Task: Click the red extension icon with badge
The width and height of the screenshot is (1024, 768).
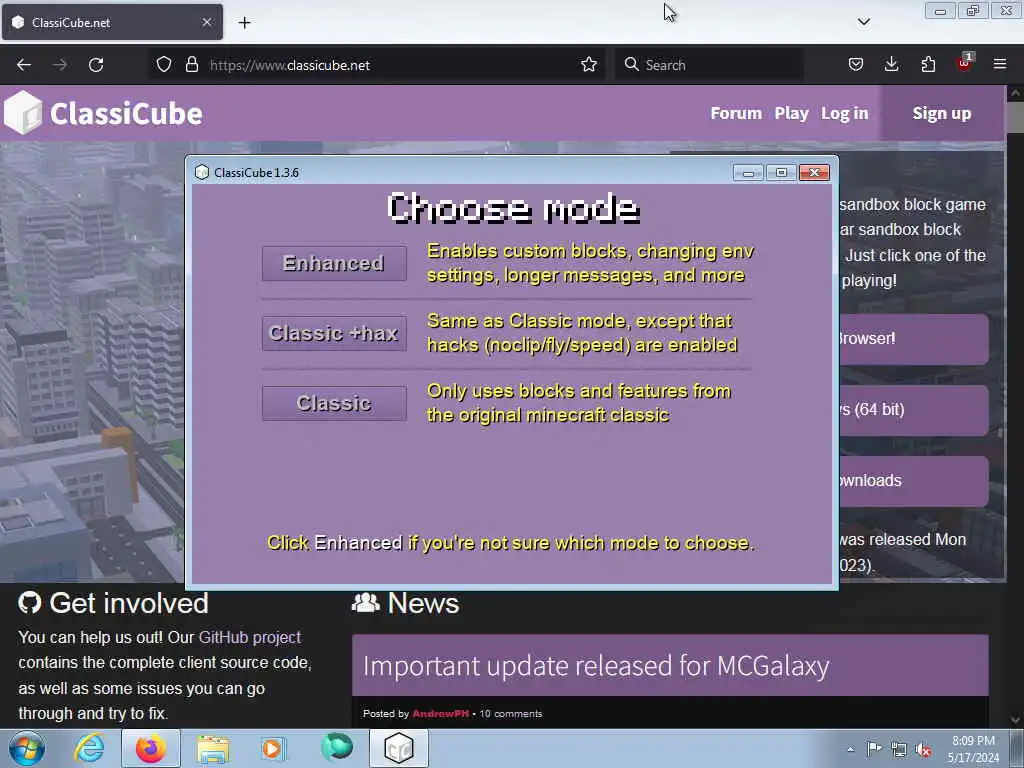Action: tap(965, 63)
